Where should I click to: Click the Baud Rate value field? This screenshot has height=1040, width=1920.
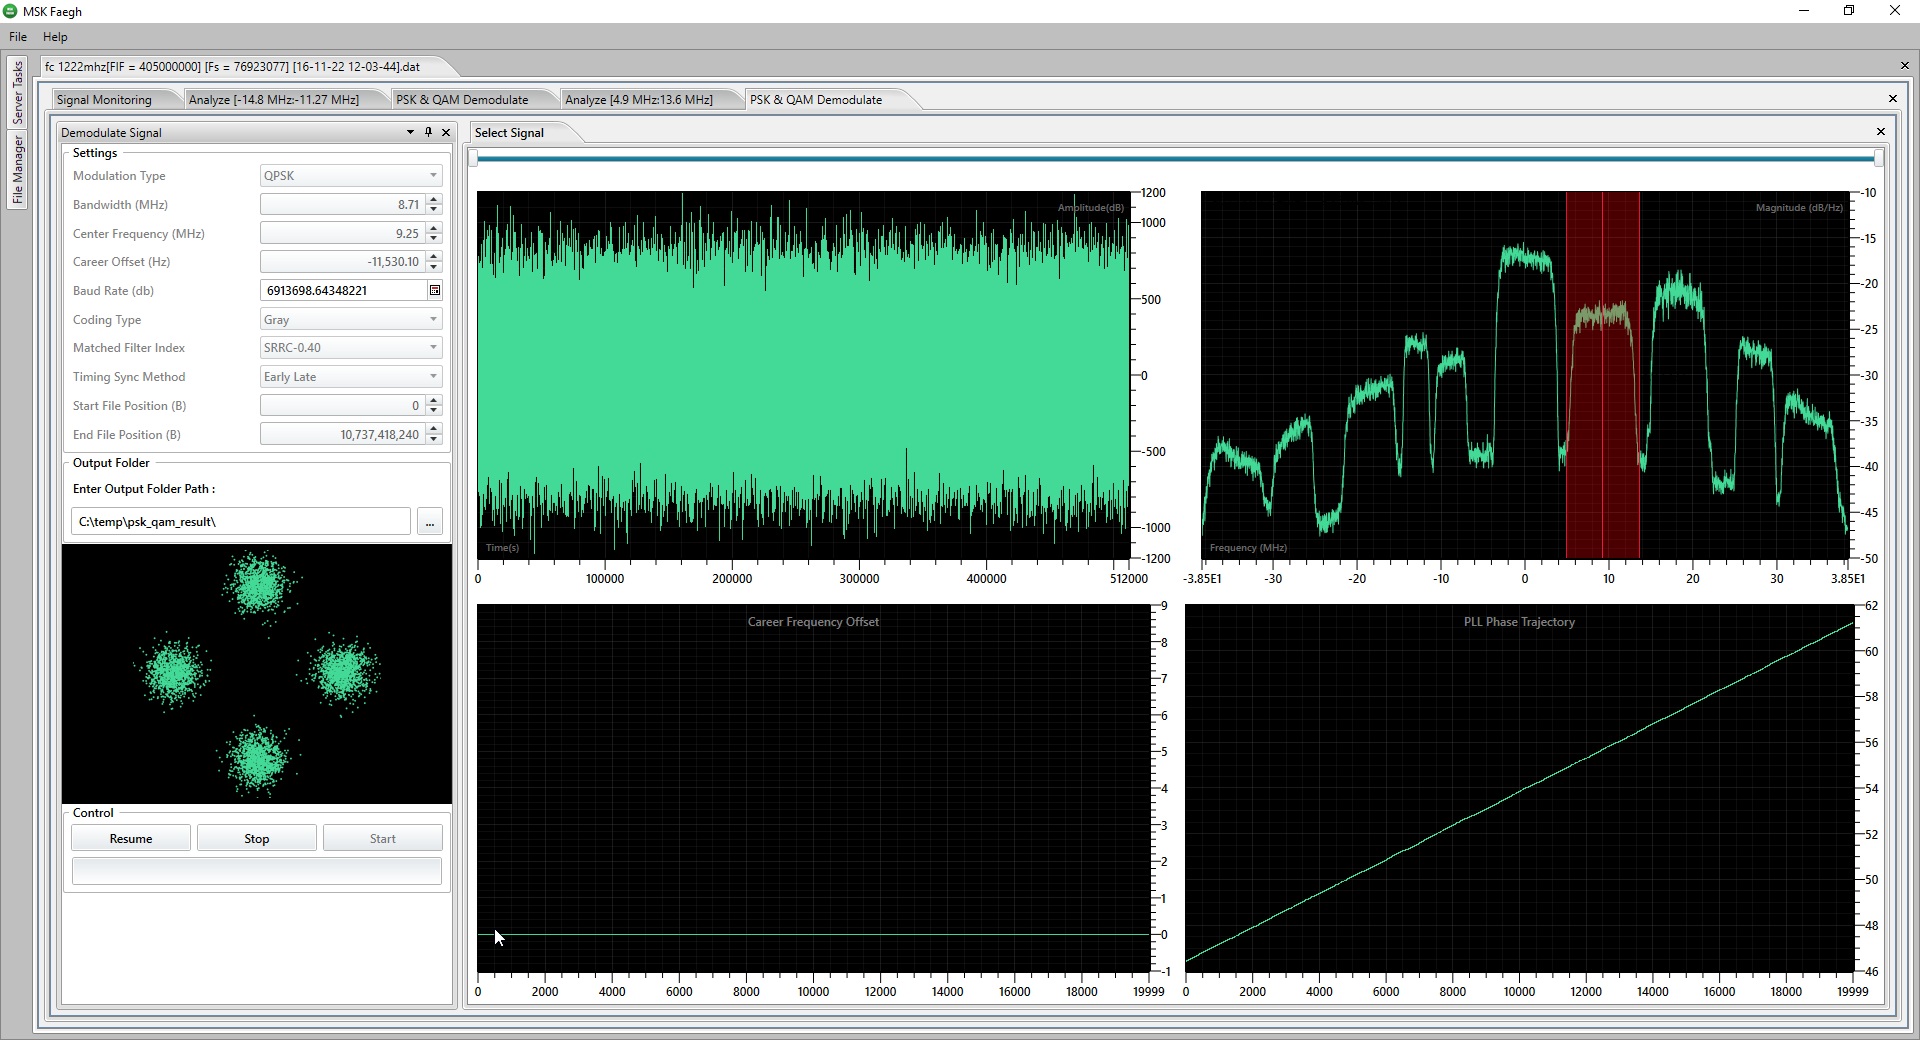pos(343,291)
